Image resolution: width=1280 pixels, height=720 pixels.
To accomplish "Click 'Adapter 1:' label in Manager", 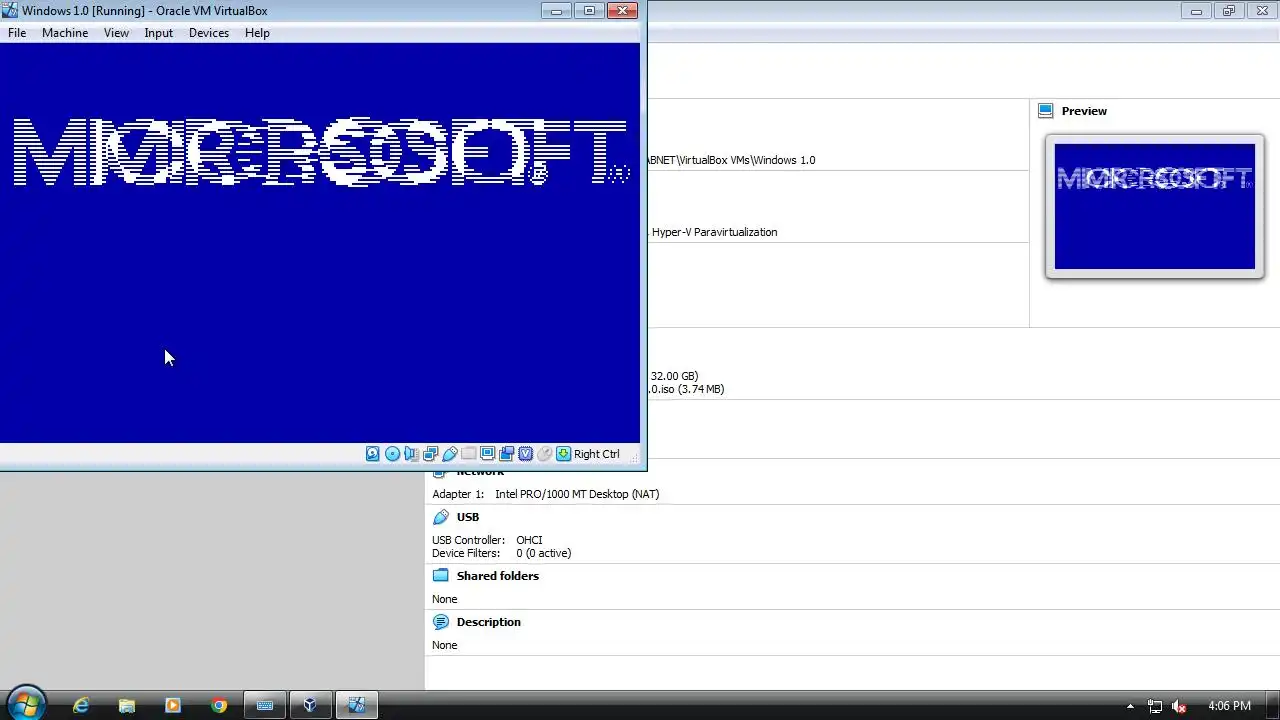I will (458, 494).
